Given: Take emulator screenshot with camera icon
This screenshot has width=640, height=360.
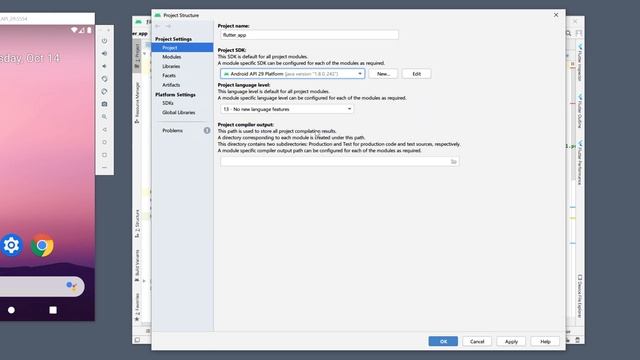Looking at the screenshot, I should pyautogui.click(x=104, y=104).
